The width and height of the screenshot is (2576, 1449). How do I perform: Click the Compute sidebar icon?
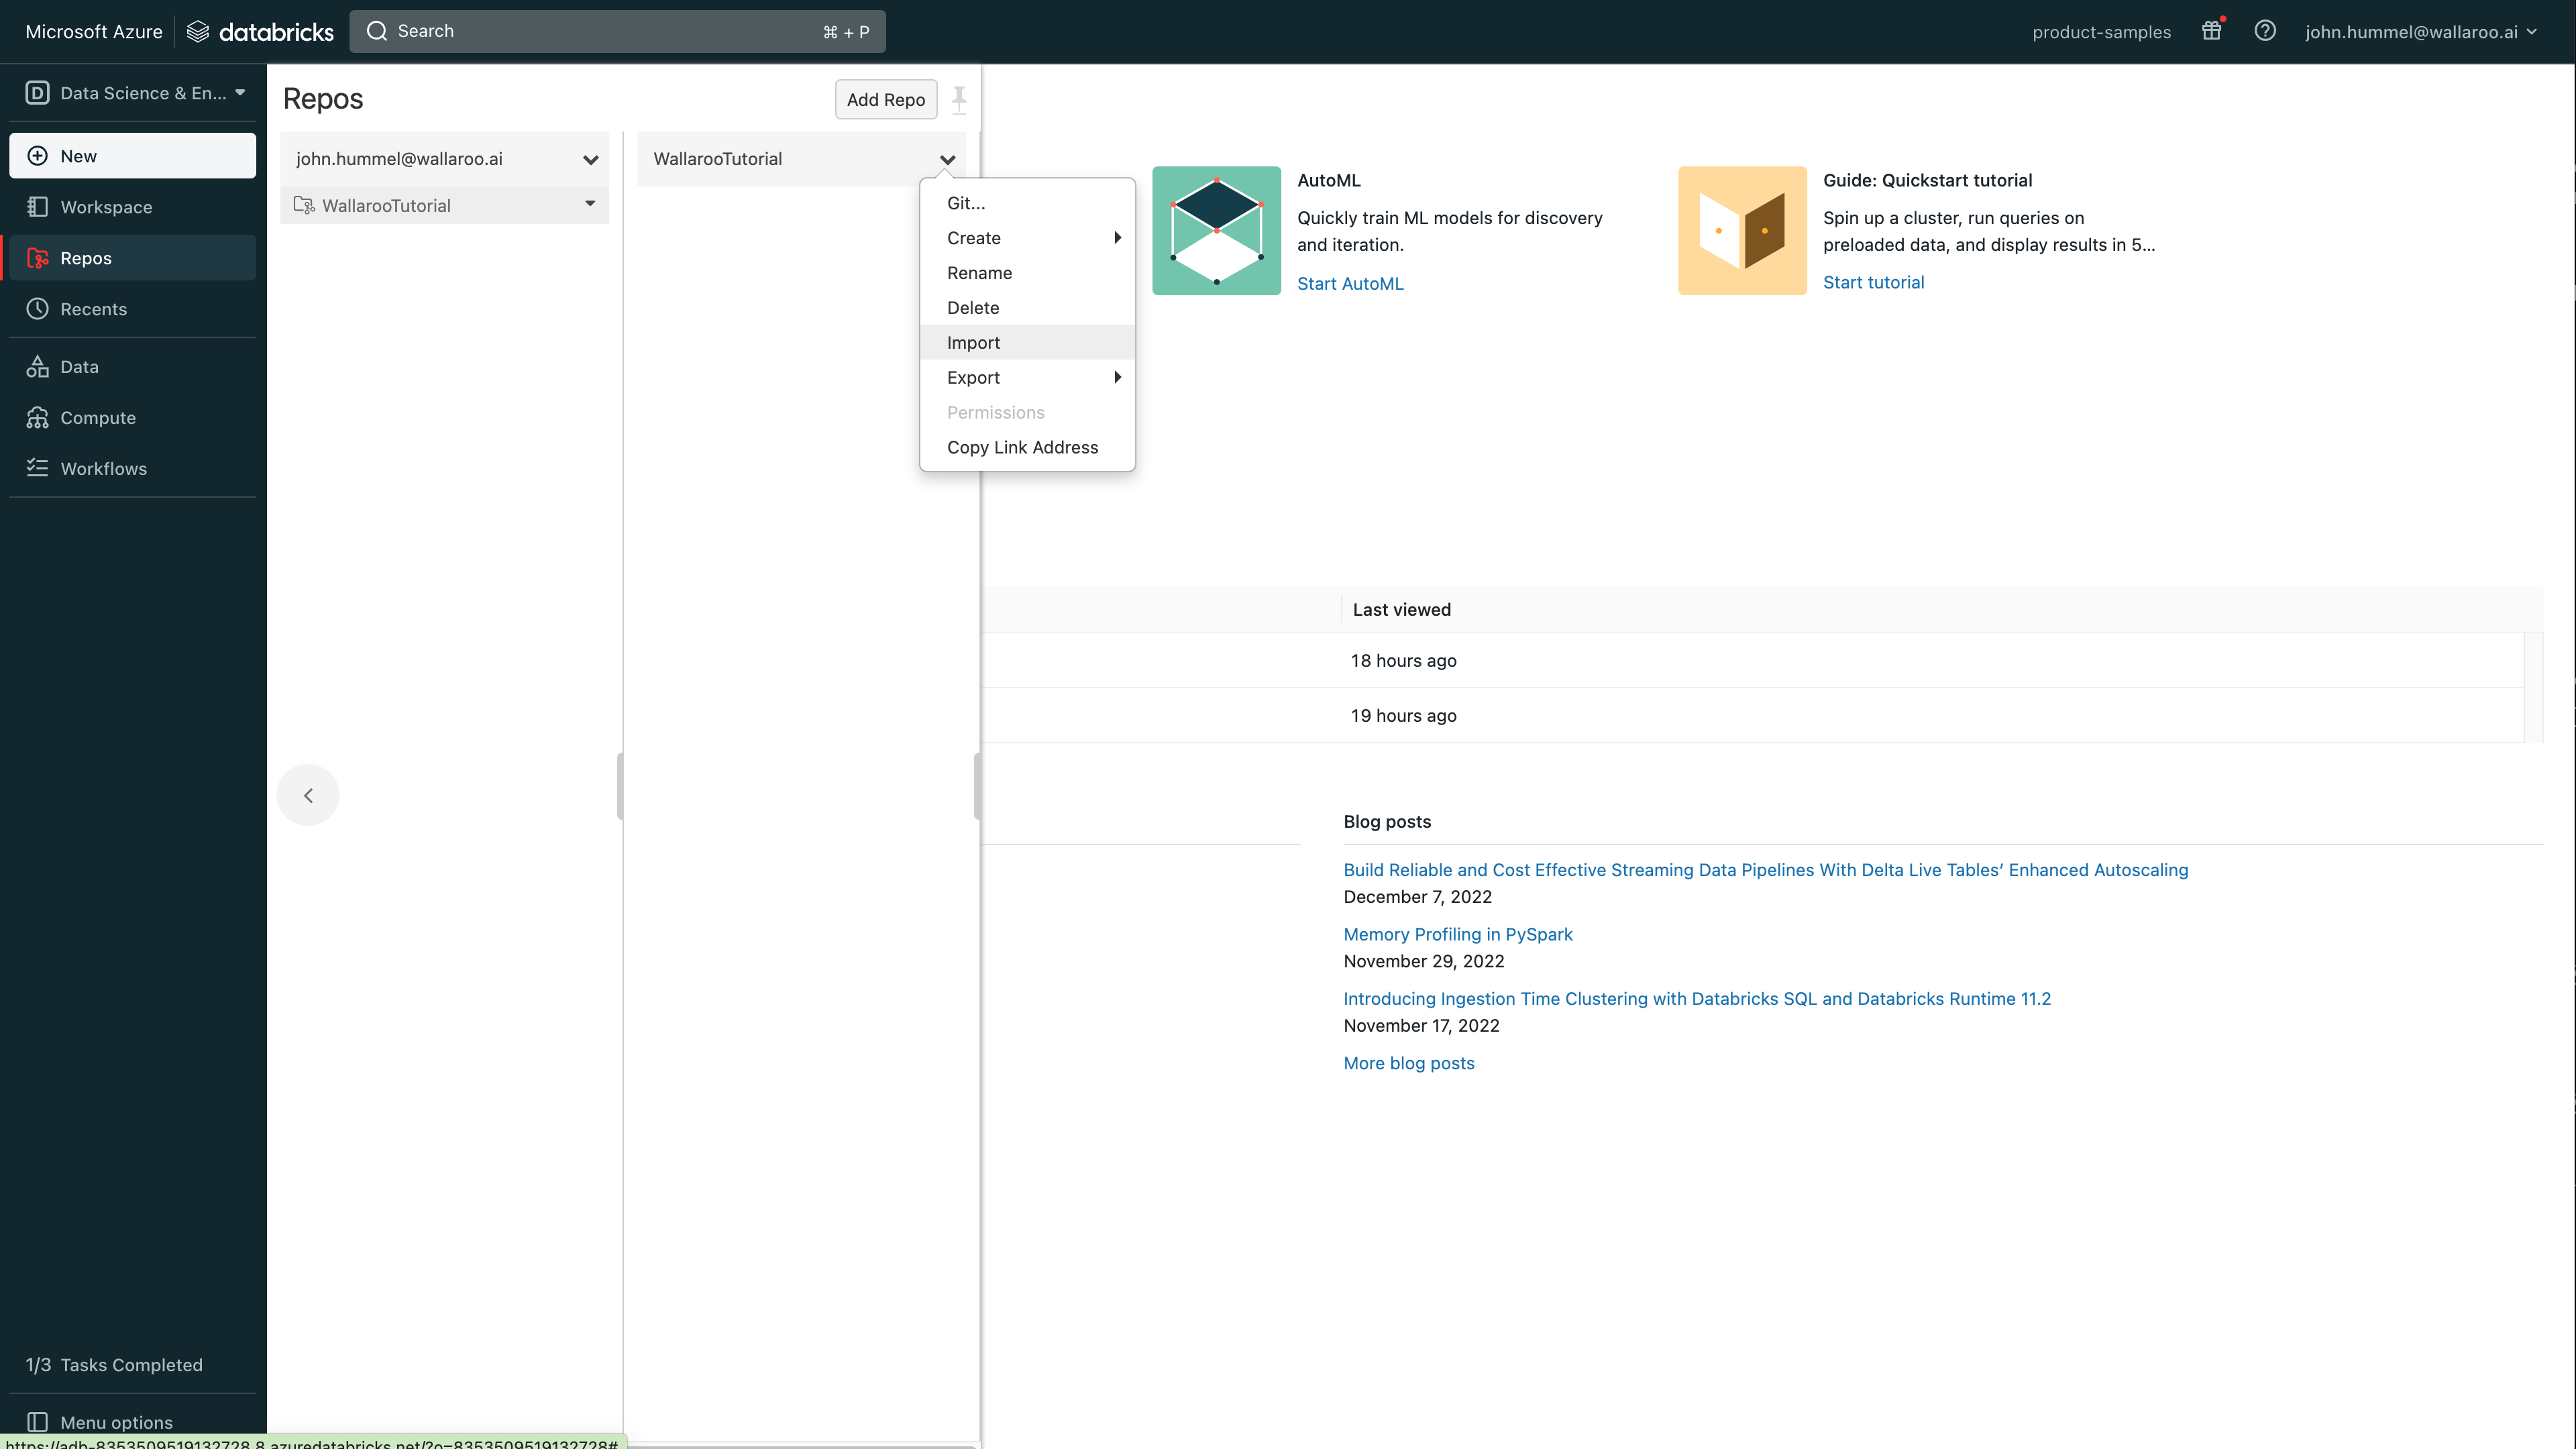(x=38, y=418)
